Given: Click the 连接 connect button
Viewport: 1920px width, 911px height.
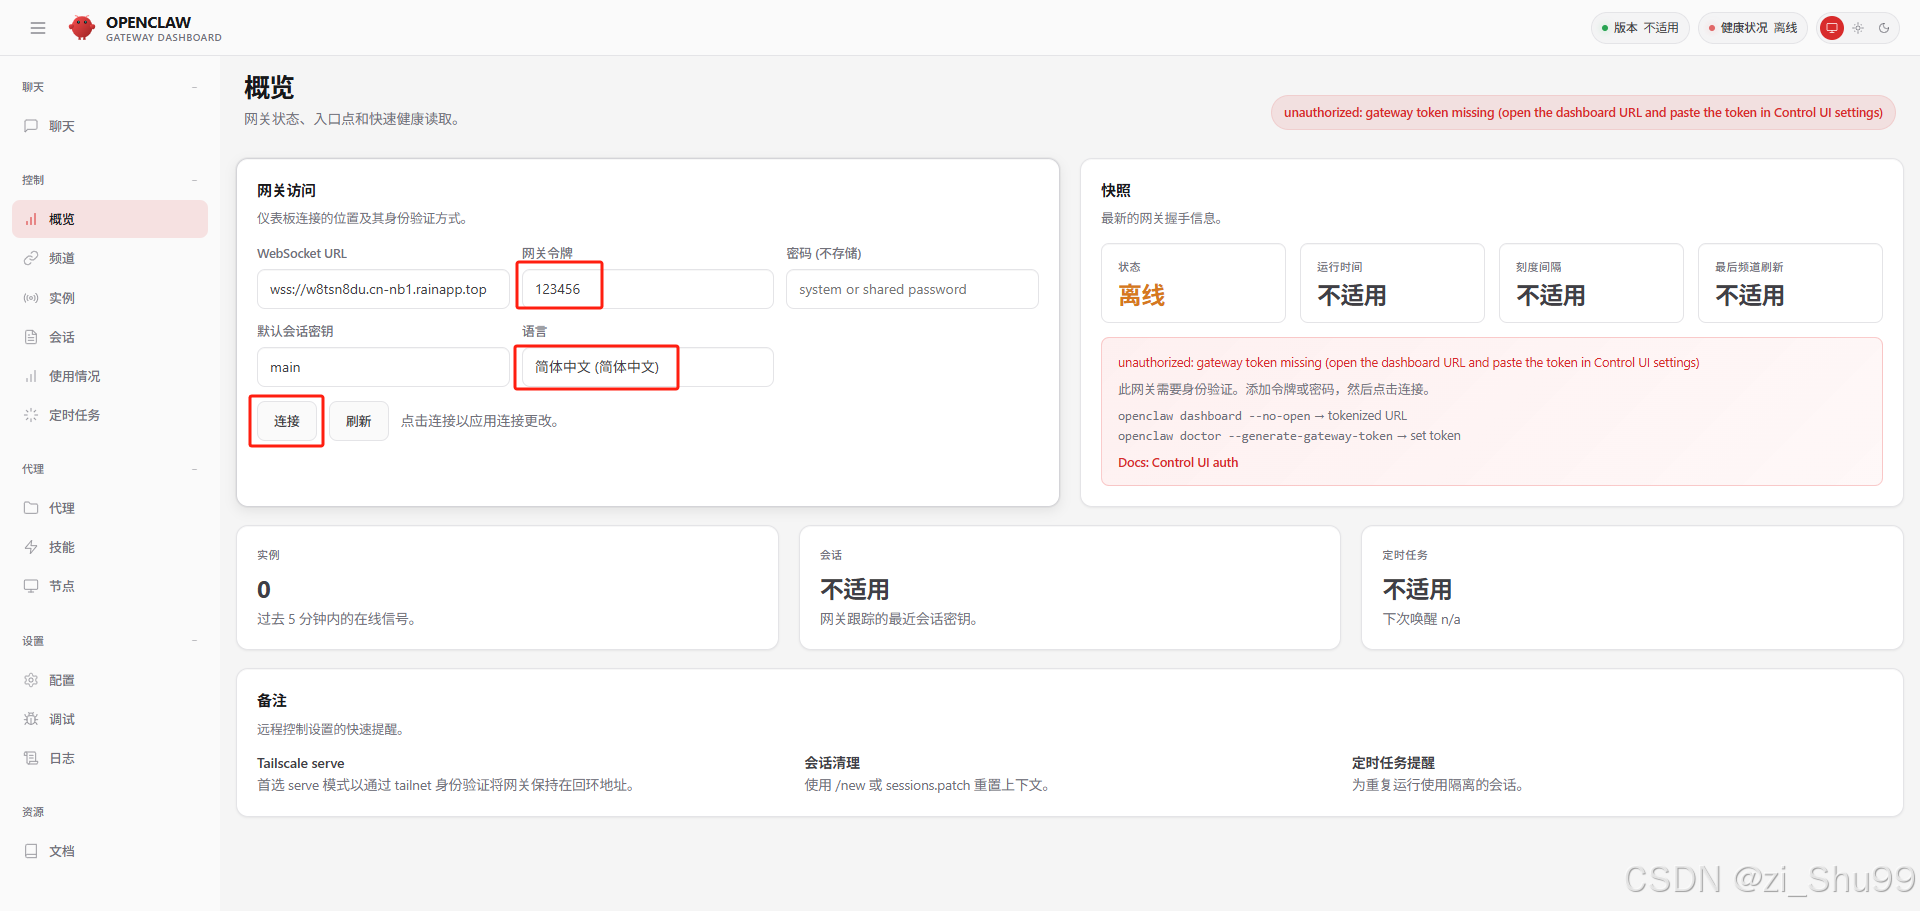Looking at the screenshot, I should 287,421.
